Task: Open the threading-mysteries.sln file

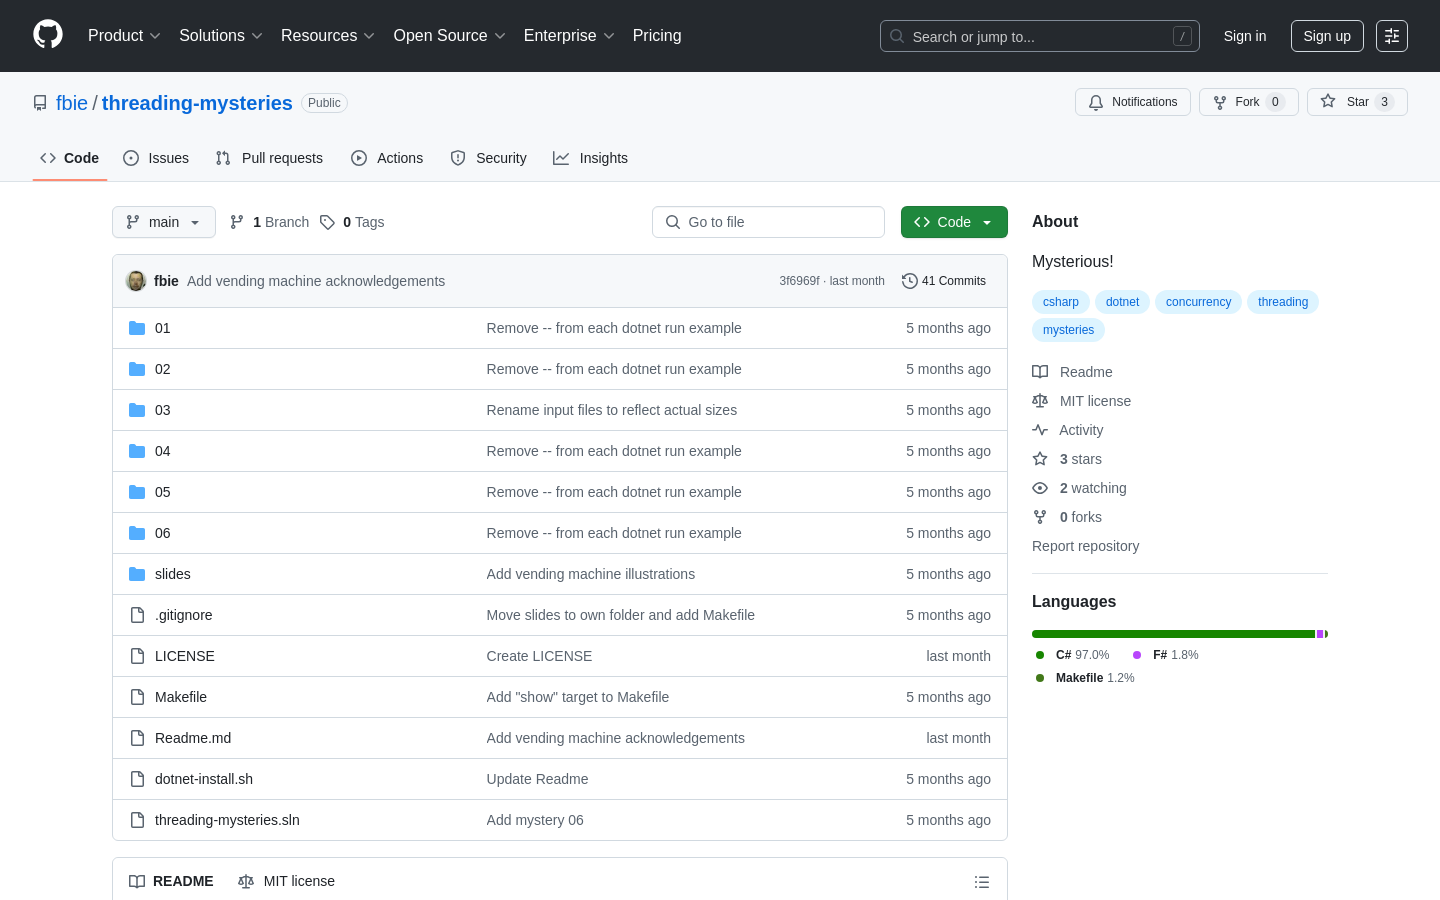Action: [x=227, y=820]
